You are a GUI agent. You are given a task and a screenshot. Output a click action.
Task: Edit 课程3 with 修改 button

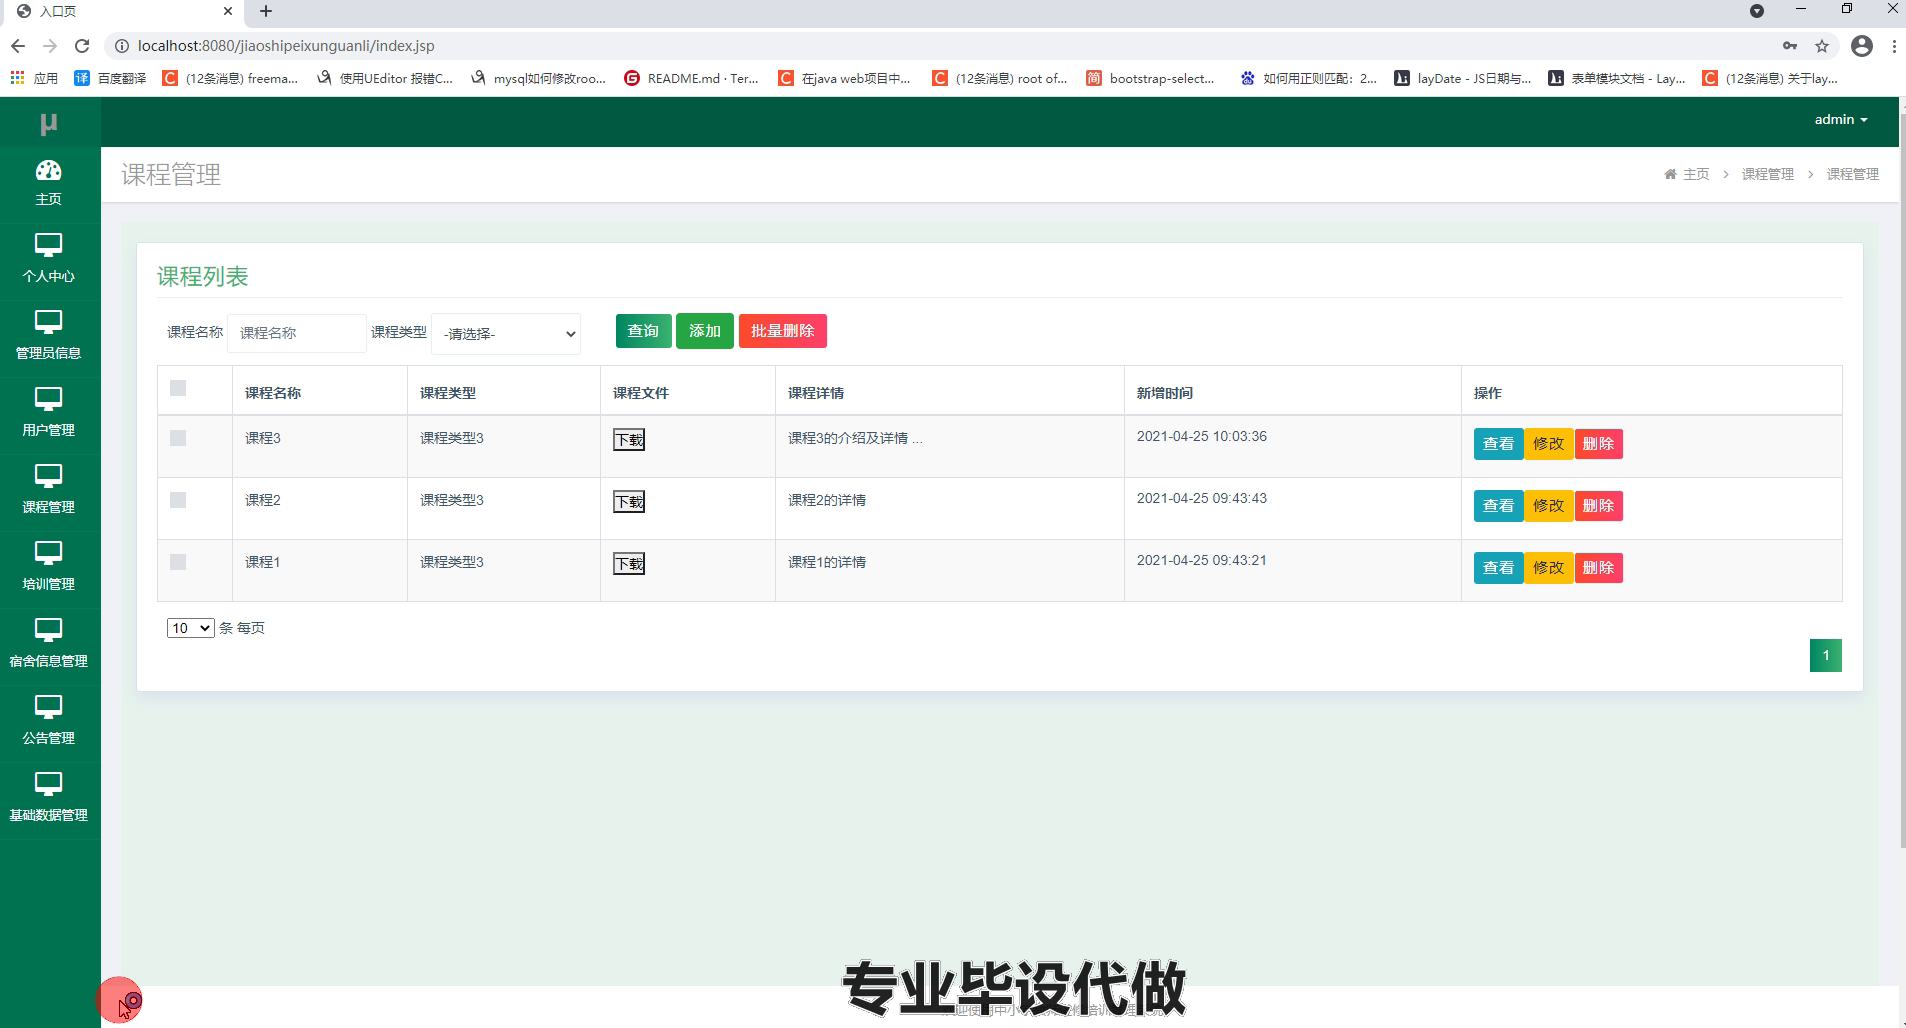[x=1548, y=444]
